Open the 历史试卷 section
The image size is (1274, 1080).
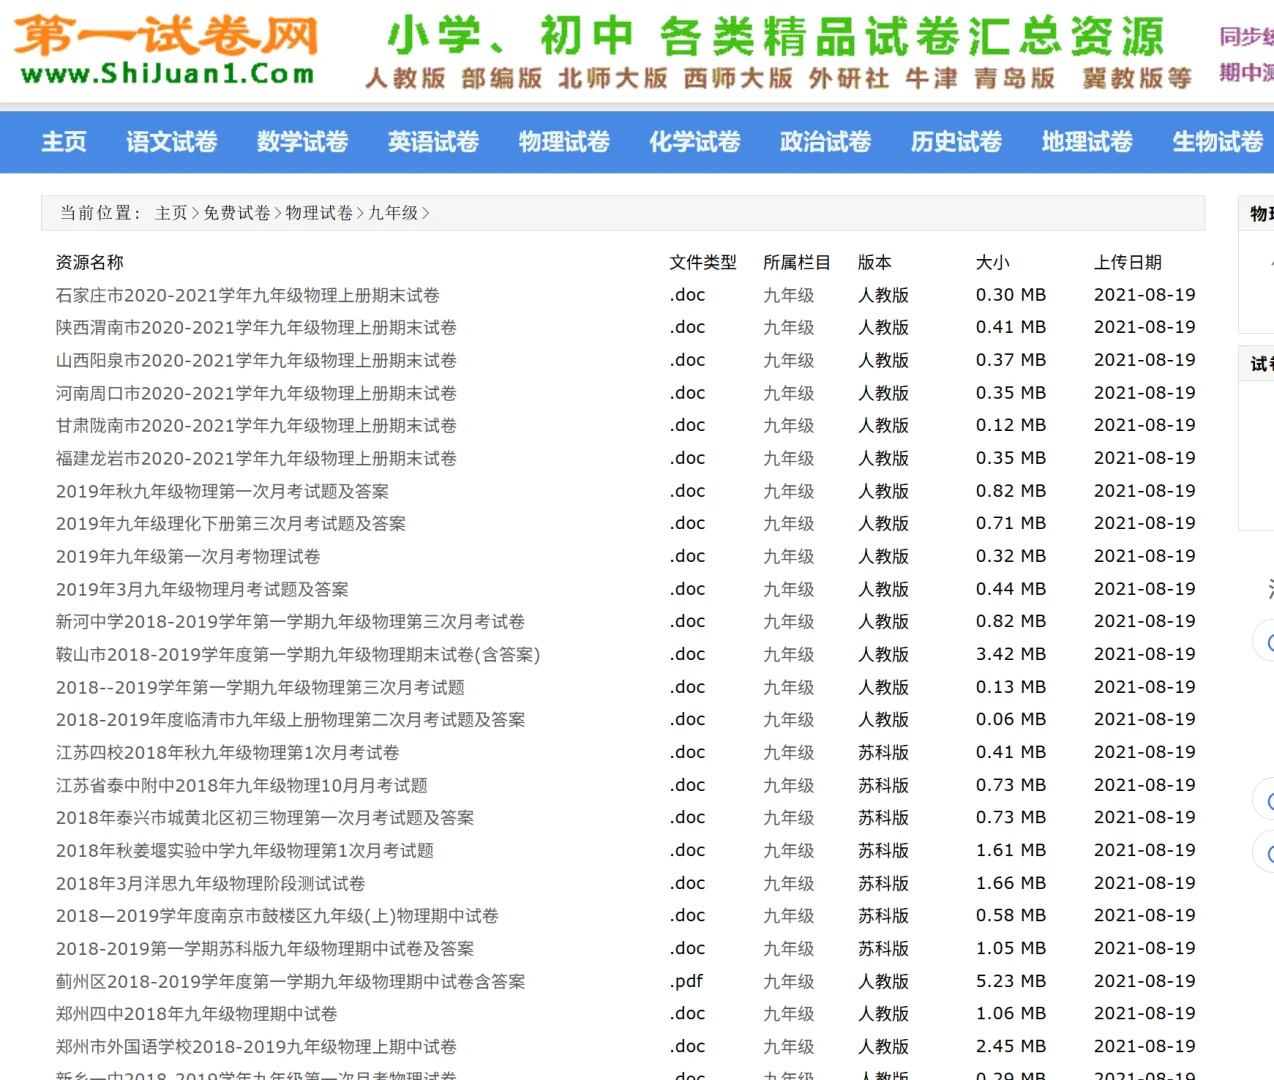click(955, 142)
